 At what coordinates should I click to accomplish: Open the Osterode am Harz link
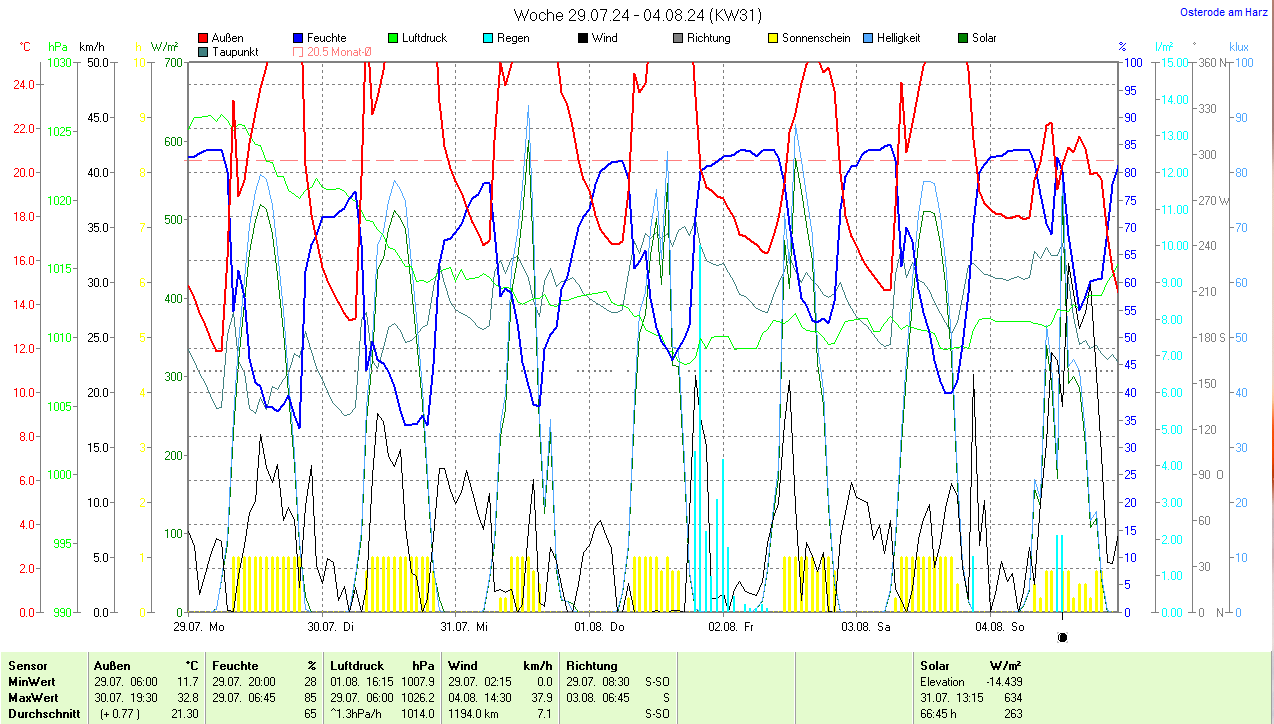pos(1225,12)
